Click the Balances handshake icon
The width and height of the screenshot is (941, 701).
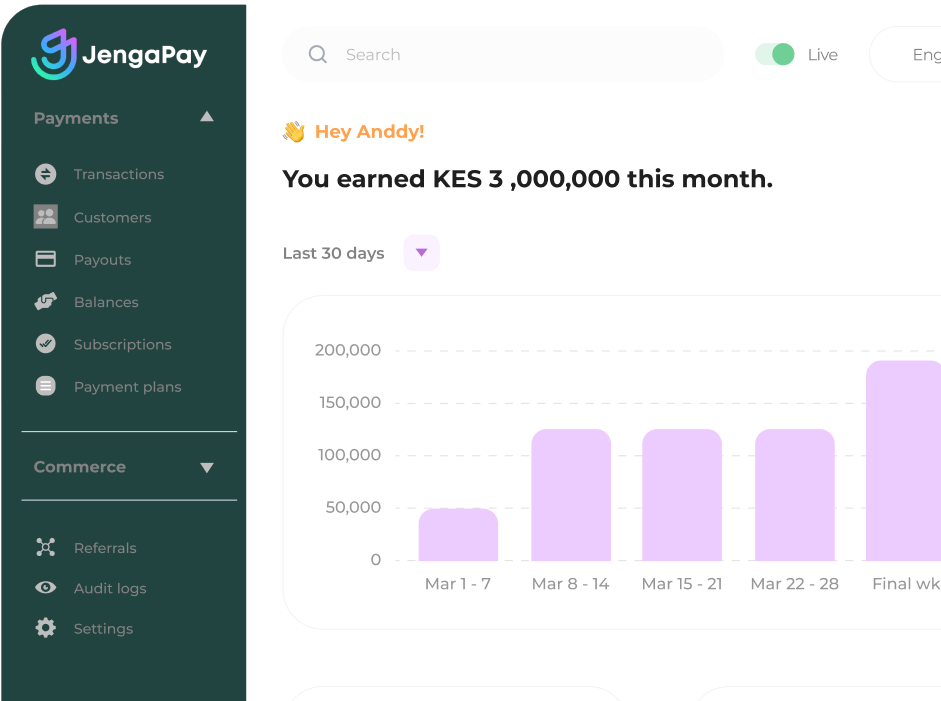pos(46,302)
